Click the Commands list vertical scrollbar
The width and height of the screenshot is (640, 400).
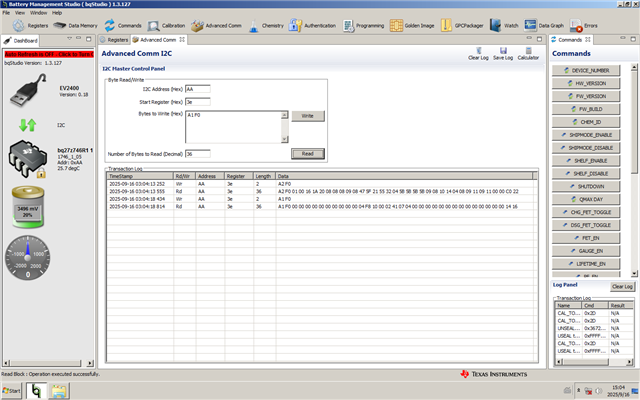click(x=634, y=170)
